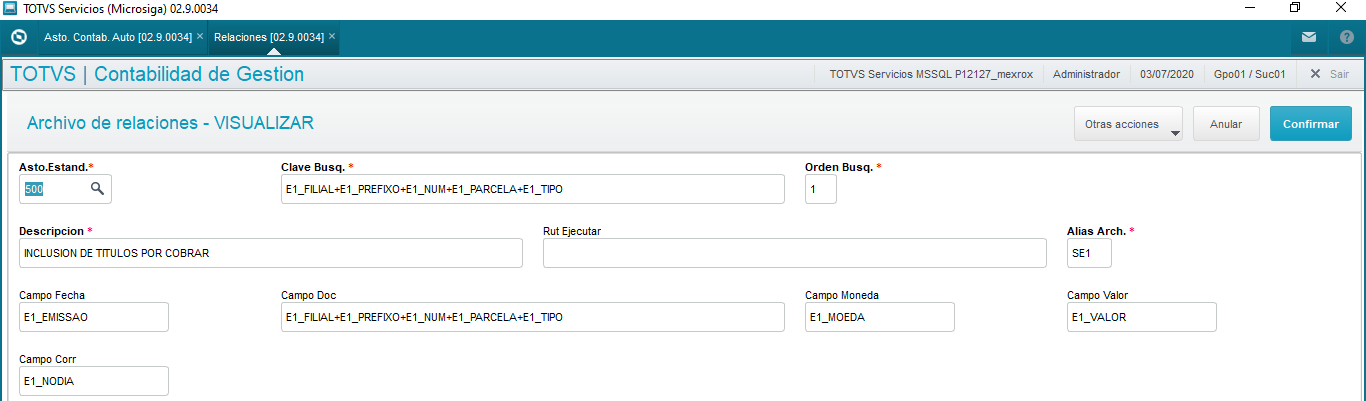This screenshot has width=1366, height=401.
Task: Click the Alias Arch. SE1 field
Action: 1088,253
